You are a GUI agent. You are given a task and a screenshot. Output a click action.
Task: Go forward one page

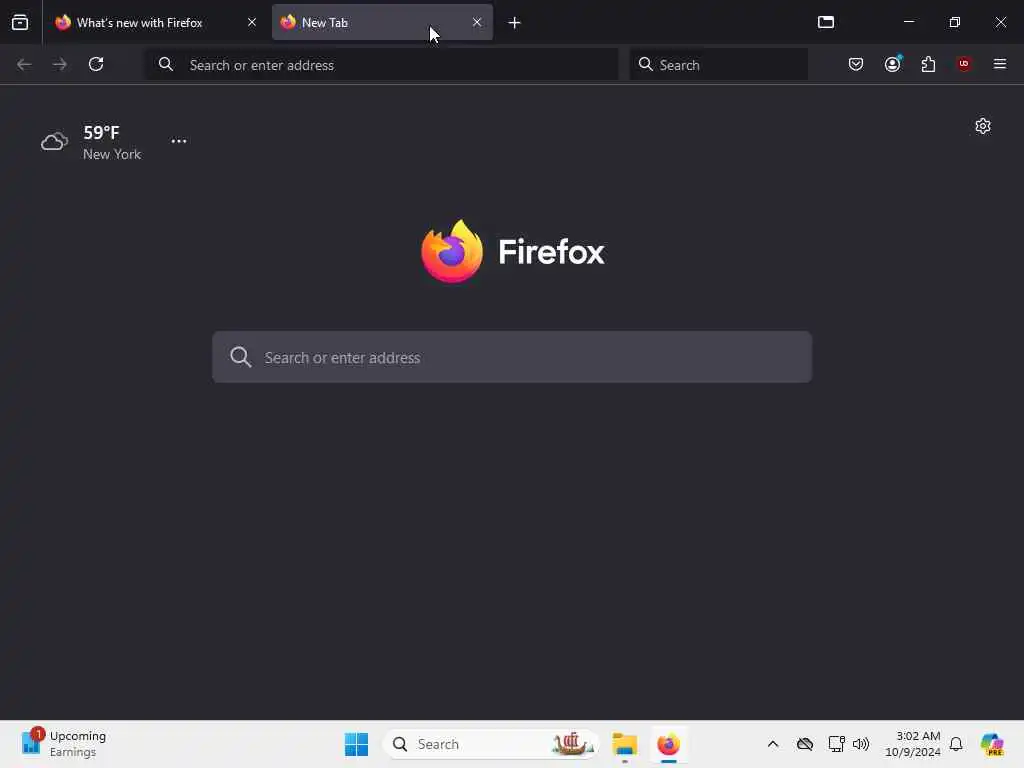59,64
